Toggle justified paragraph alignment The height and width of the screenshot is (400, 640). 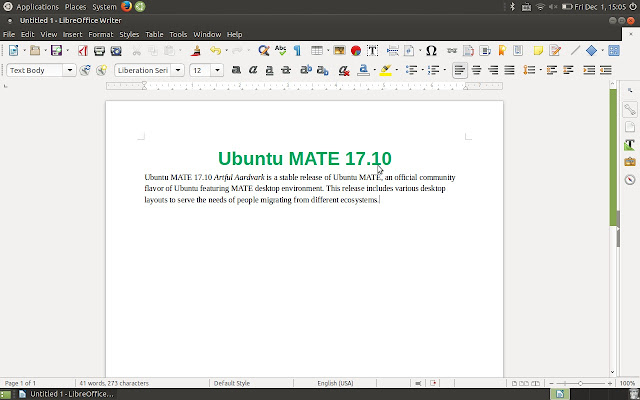pyautogui.click(x=509, y=70)
